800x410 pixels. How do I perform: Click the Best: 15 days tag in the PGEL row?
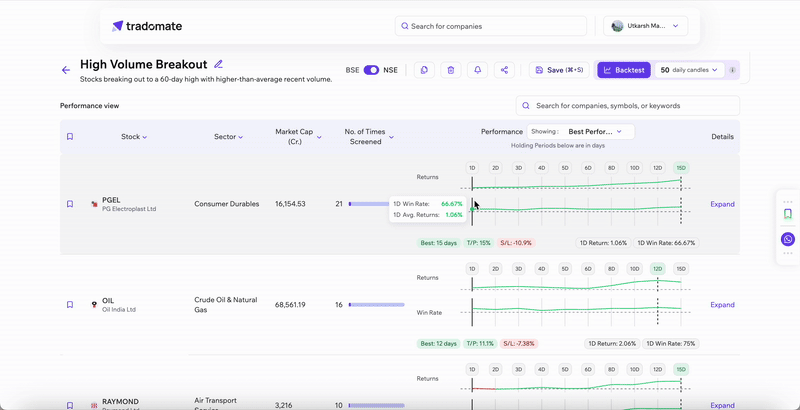click(439, 243)
